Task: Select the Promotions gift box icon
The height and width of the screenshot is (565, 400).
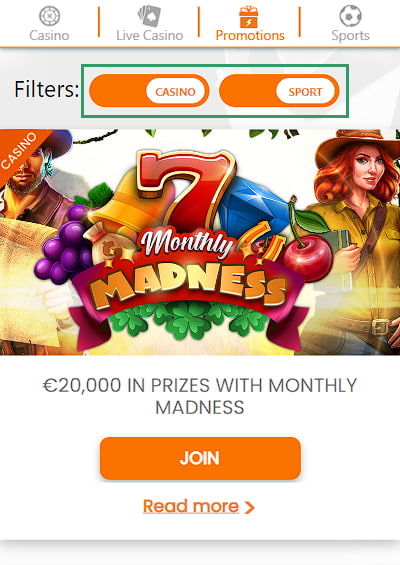Action: coord(249,17)
